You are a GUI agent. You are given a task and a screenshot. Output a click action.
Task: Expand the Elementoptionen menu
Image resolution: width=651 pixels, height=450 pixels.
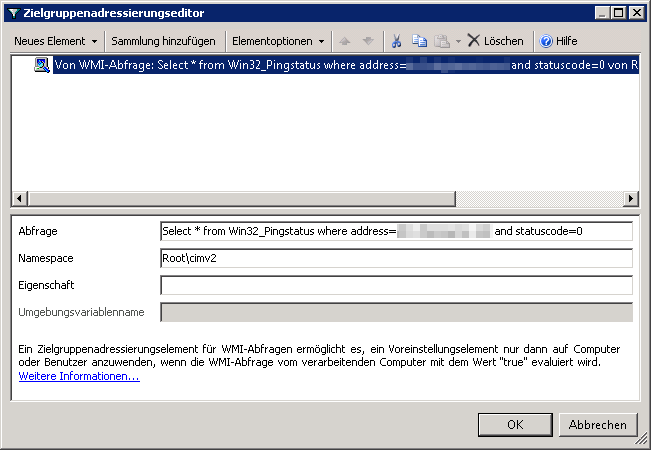(x=278, y=41)
